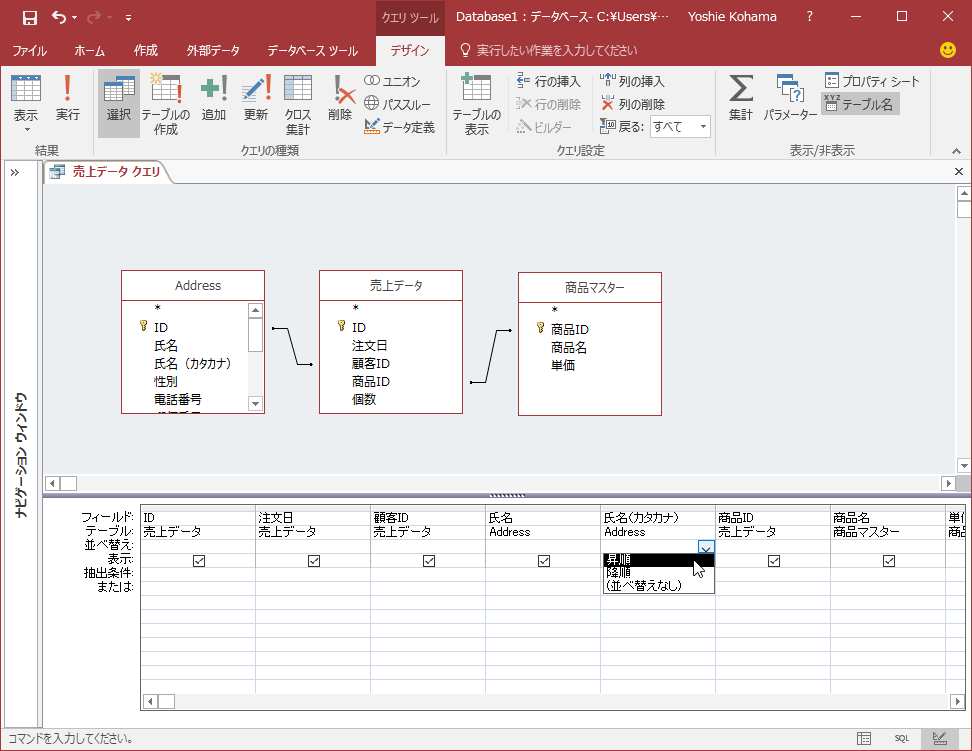
Task: Click 列の削除 delete columns
Action: click(632, 104)
